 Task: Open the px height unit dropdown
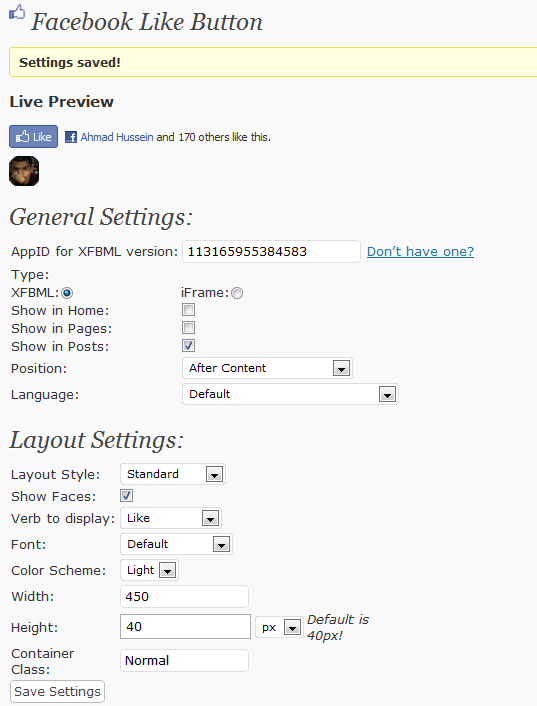pyautogui.click(x=279, y=627)
